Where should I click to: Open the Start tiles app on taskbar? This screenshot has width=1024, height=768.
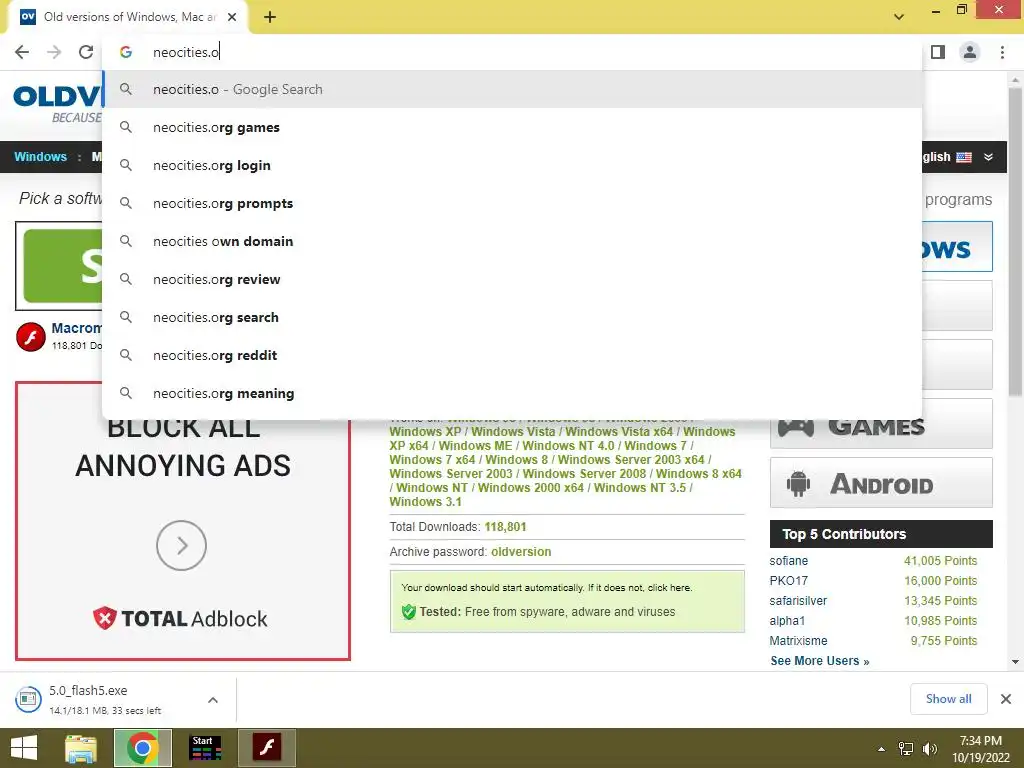tap(205, 748)
